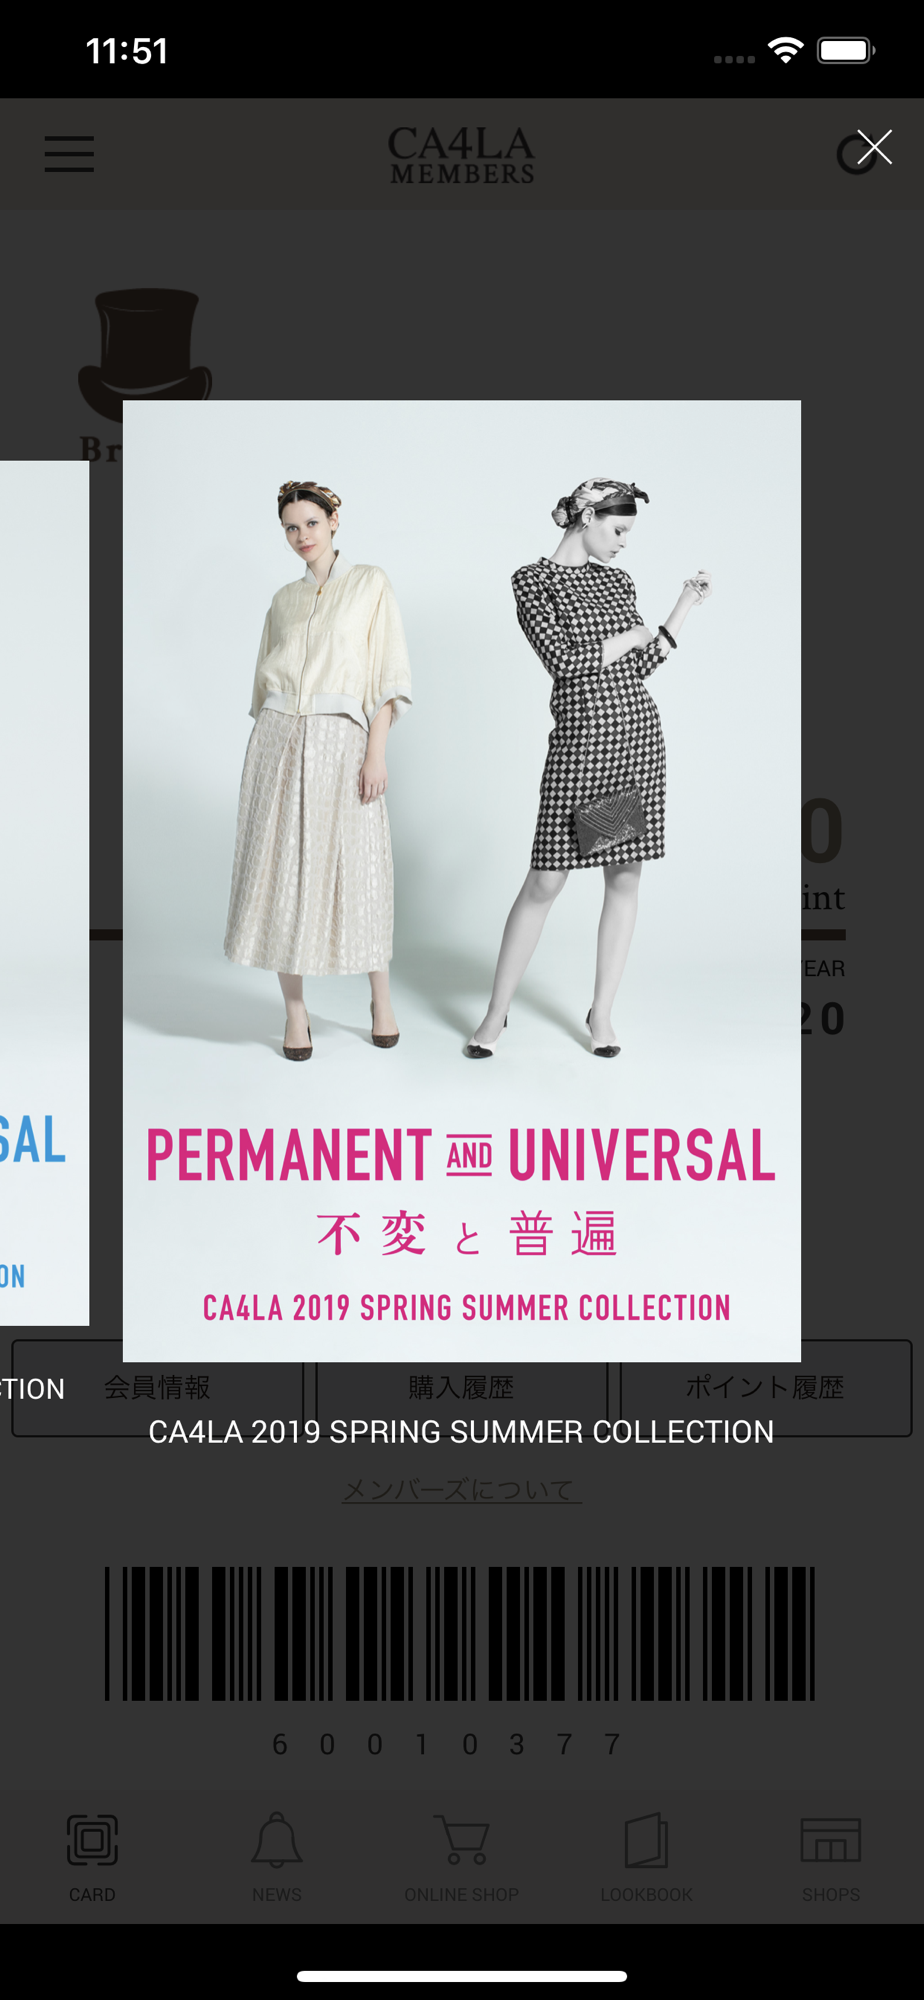The width and height of the screenshot is (924, 2000).
Task: Follow the メンバーズについて link
Action: (x=461, y=1490)
